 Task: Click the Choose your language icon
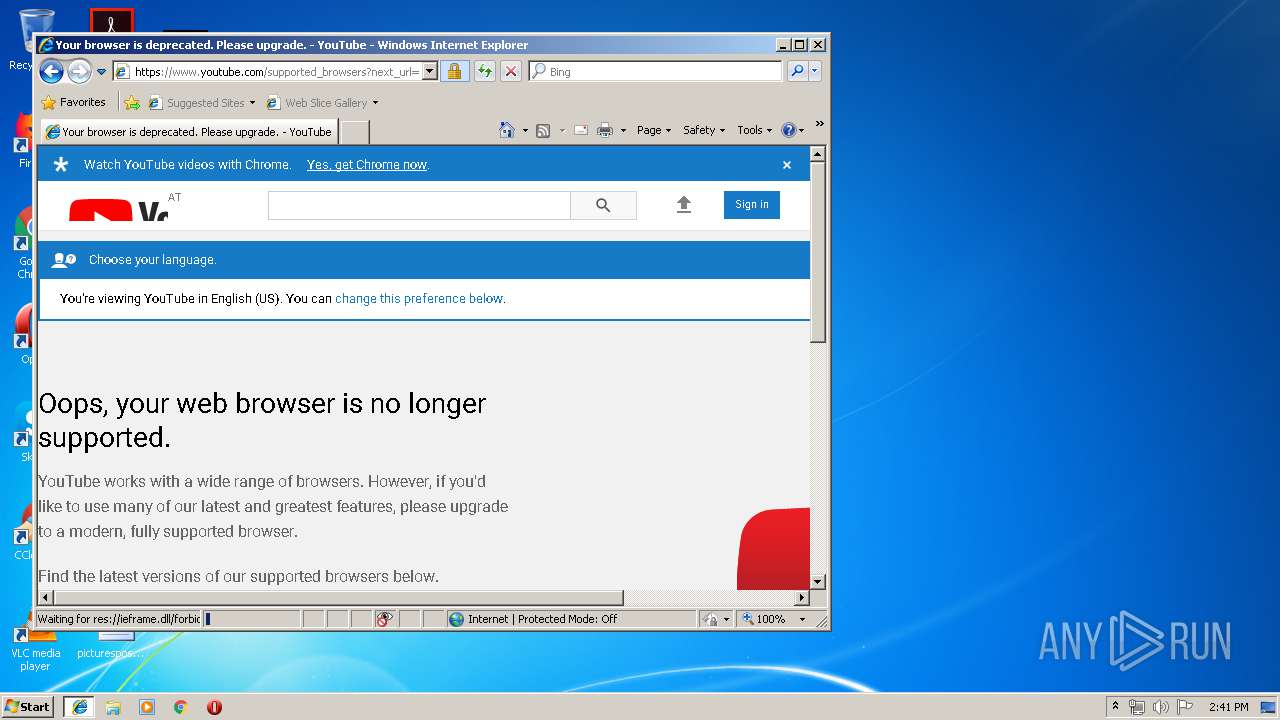(64, 260)
